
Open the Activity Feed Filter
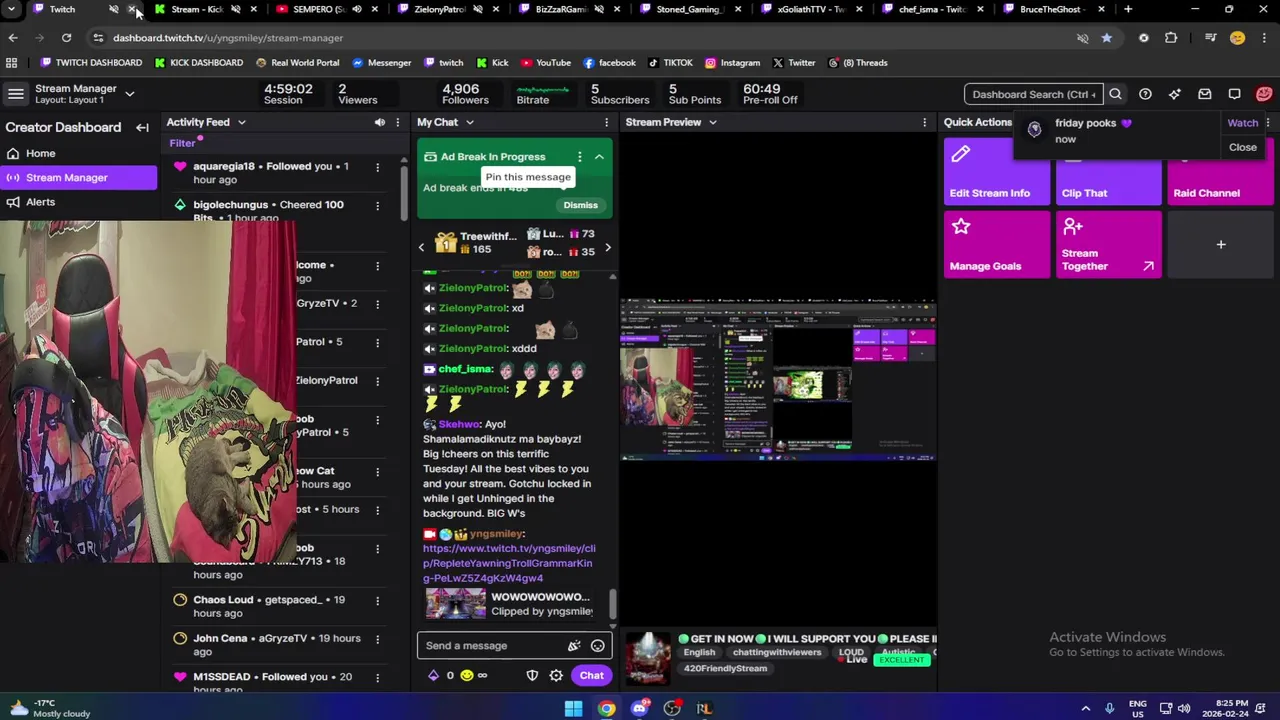[x=182, y=143]
